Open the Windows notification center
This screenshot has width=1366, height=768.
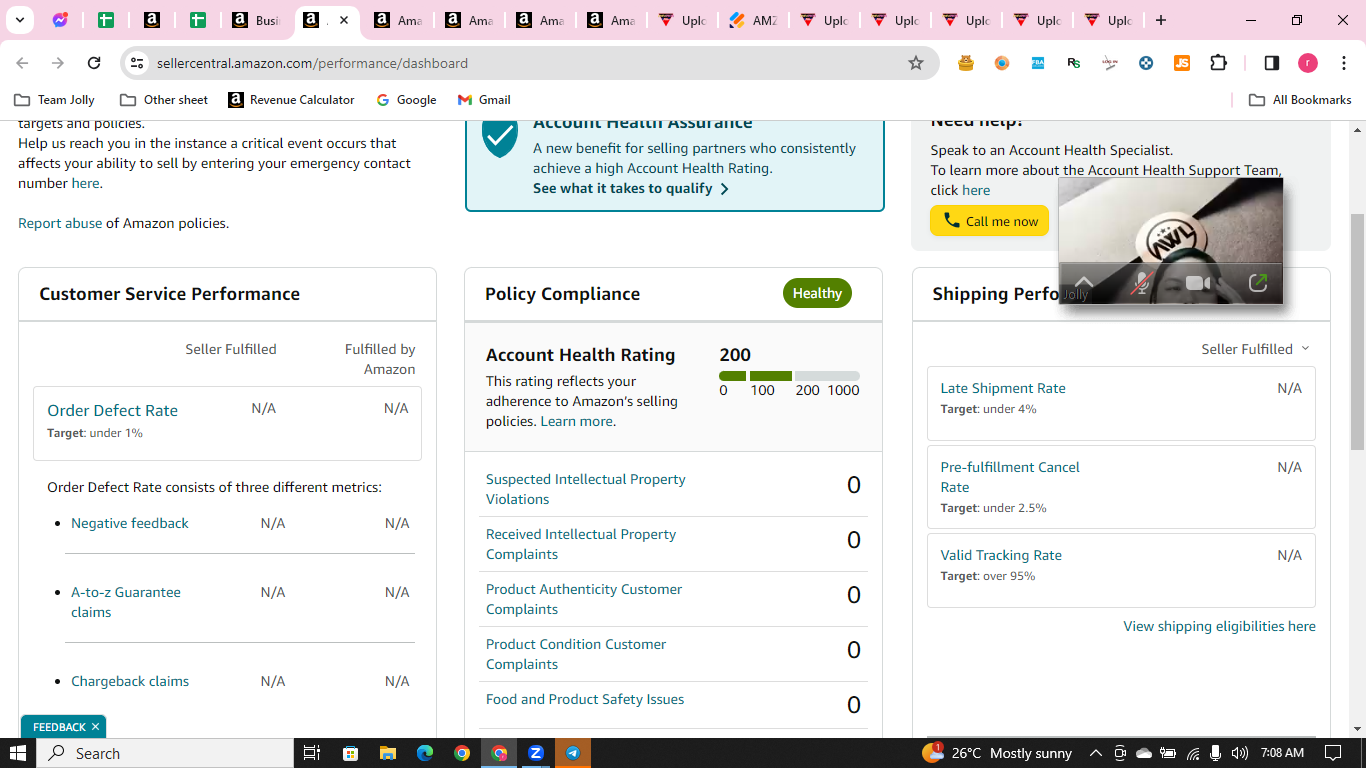tap(1333, 753)
